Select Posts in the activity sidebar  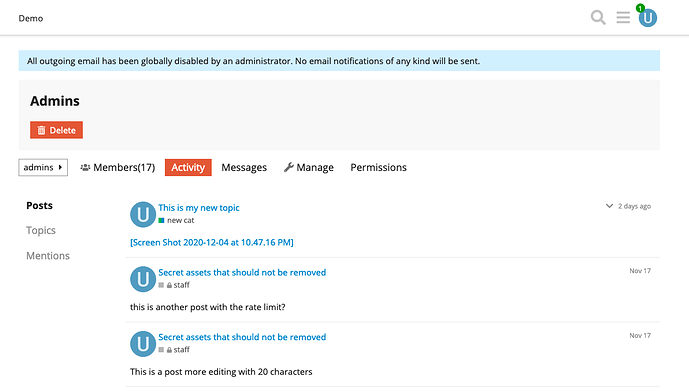click(40, 206)
